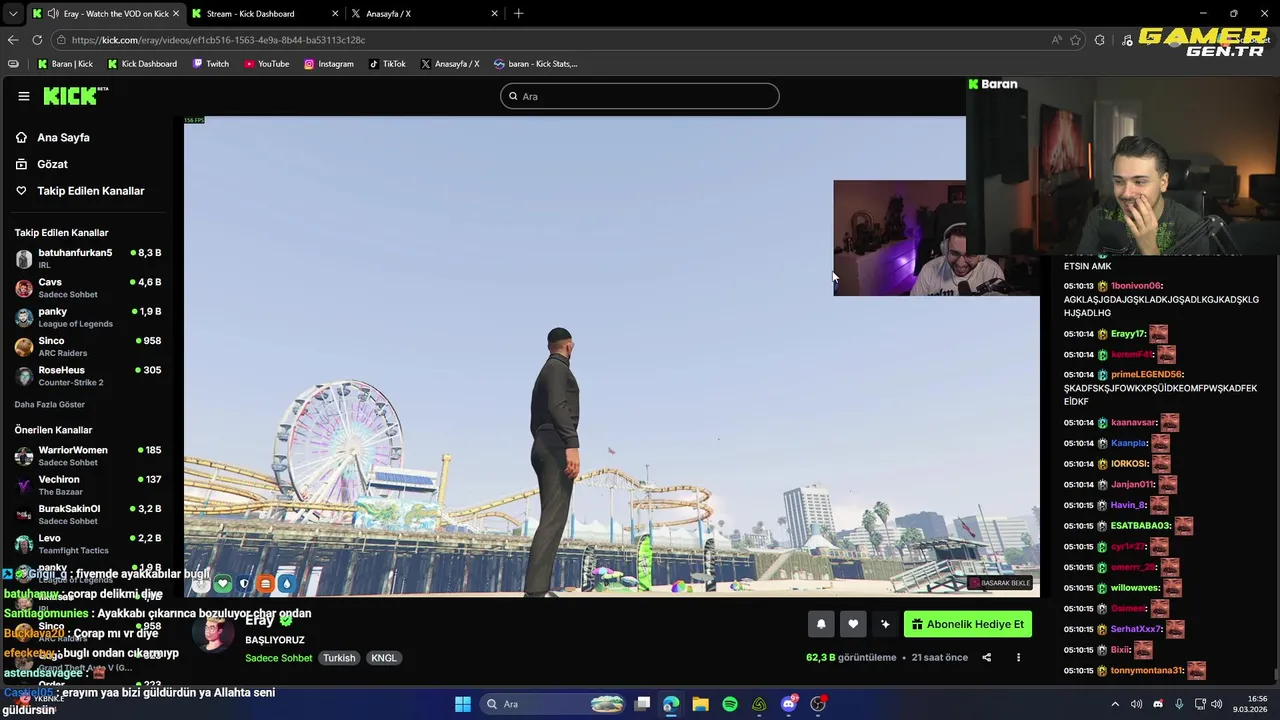The width and height of the screenshot is (1280, 720).
Task: Expand Daha Fazla Göster in sidebar
Action: (50, 405)
